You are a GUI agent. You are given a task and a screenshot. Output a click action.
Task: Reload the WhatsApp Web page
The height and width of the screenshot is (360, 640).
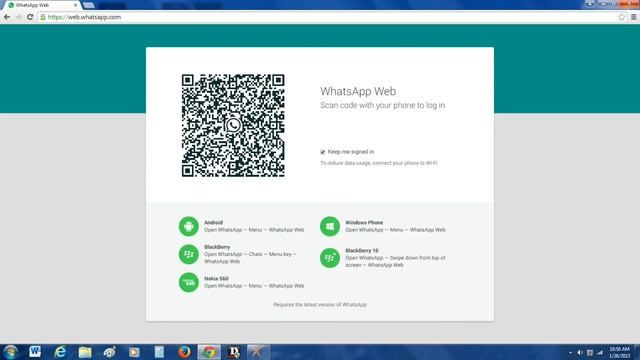coord(30,17)
